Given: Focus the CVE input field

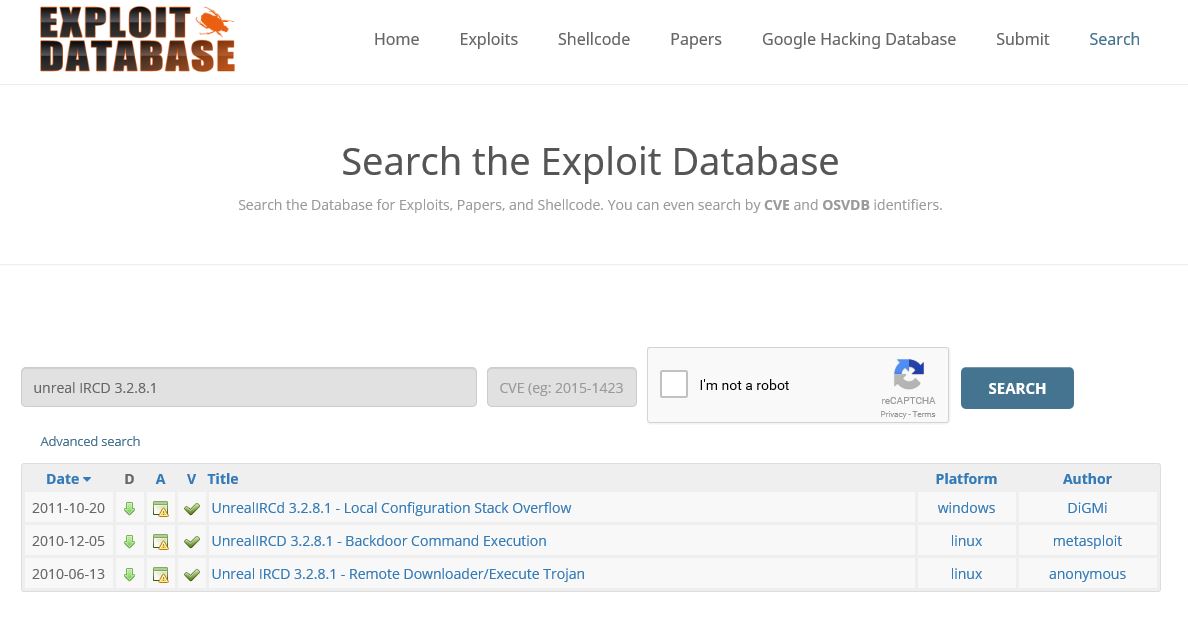Looking at the screenshot, I should (561, 387).
